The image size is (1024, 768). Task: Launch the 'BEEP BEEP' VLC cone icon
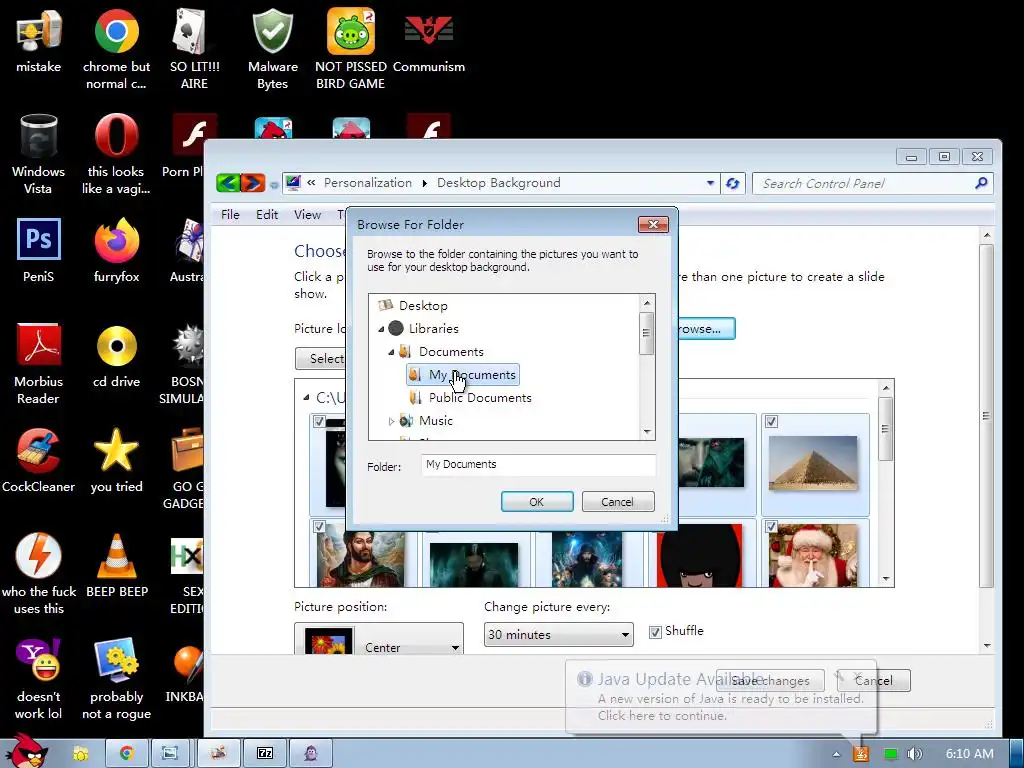pyautogui.click(x=117, y=566)
